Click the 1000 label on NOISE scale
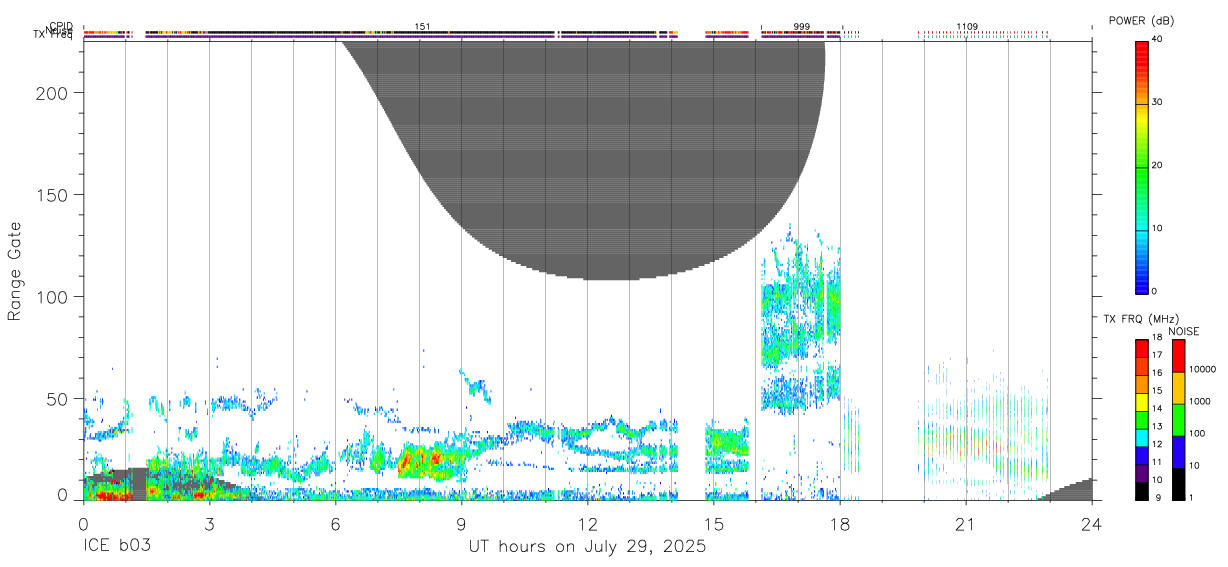 1199,401
